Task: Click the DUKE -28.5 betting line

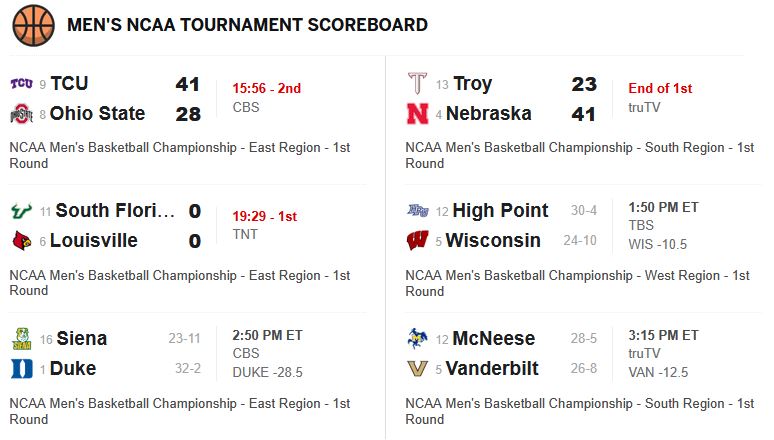Action: click(267, 372)
